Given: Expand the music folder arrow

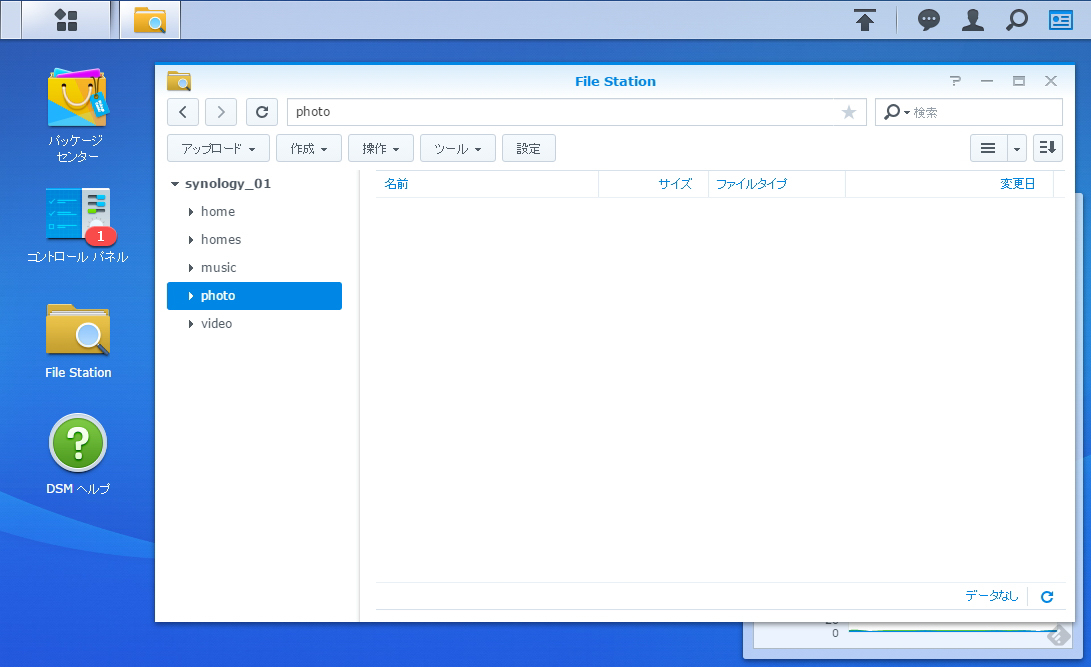Looking at the screenshot, I should [191, 268].
